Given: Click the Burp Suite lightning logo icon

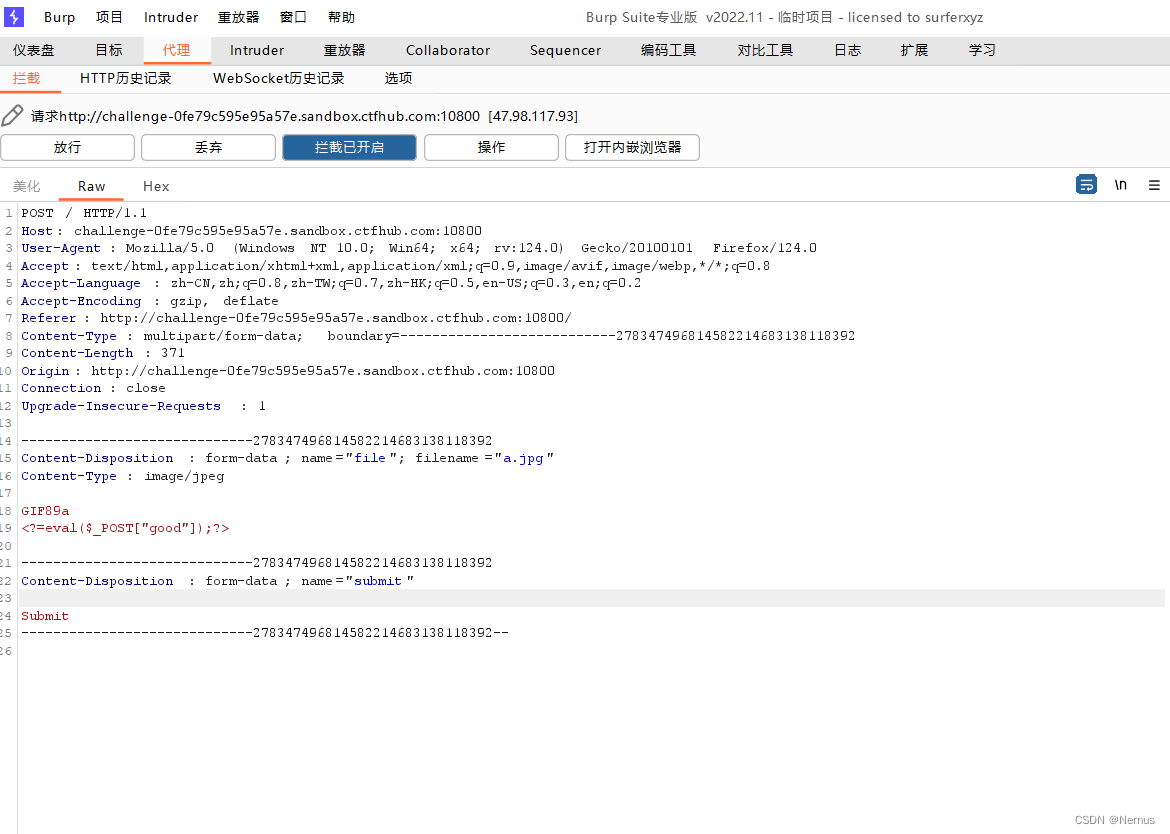Looking at the screenshot, I should coord(14,16).
